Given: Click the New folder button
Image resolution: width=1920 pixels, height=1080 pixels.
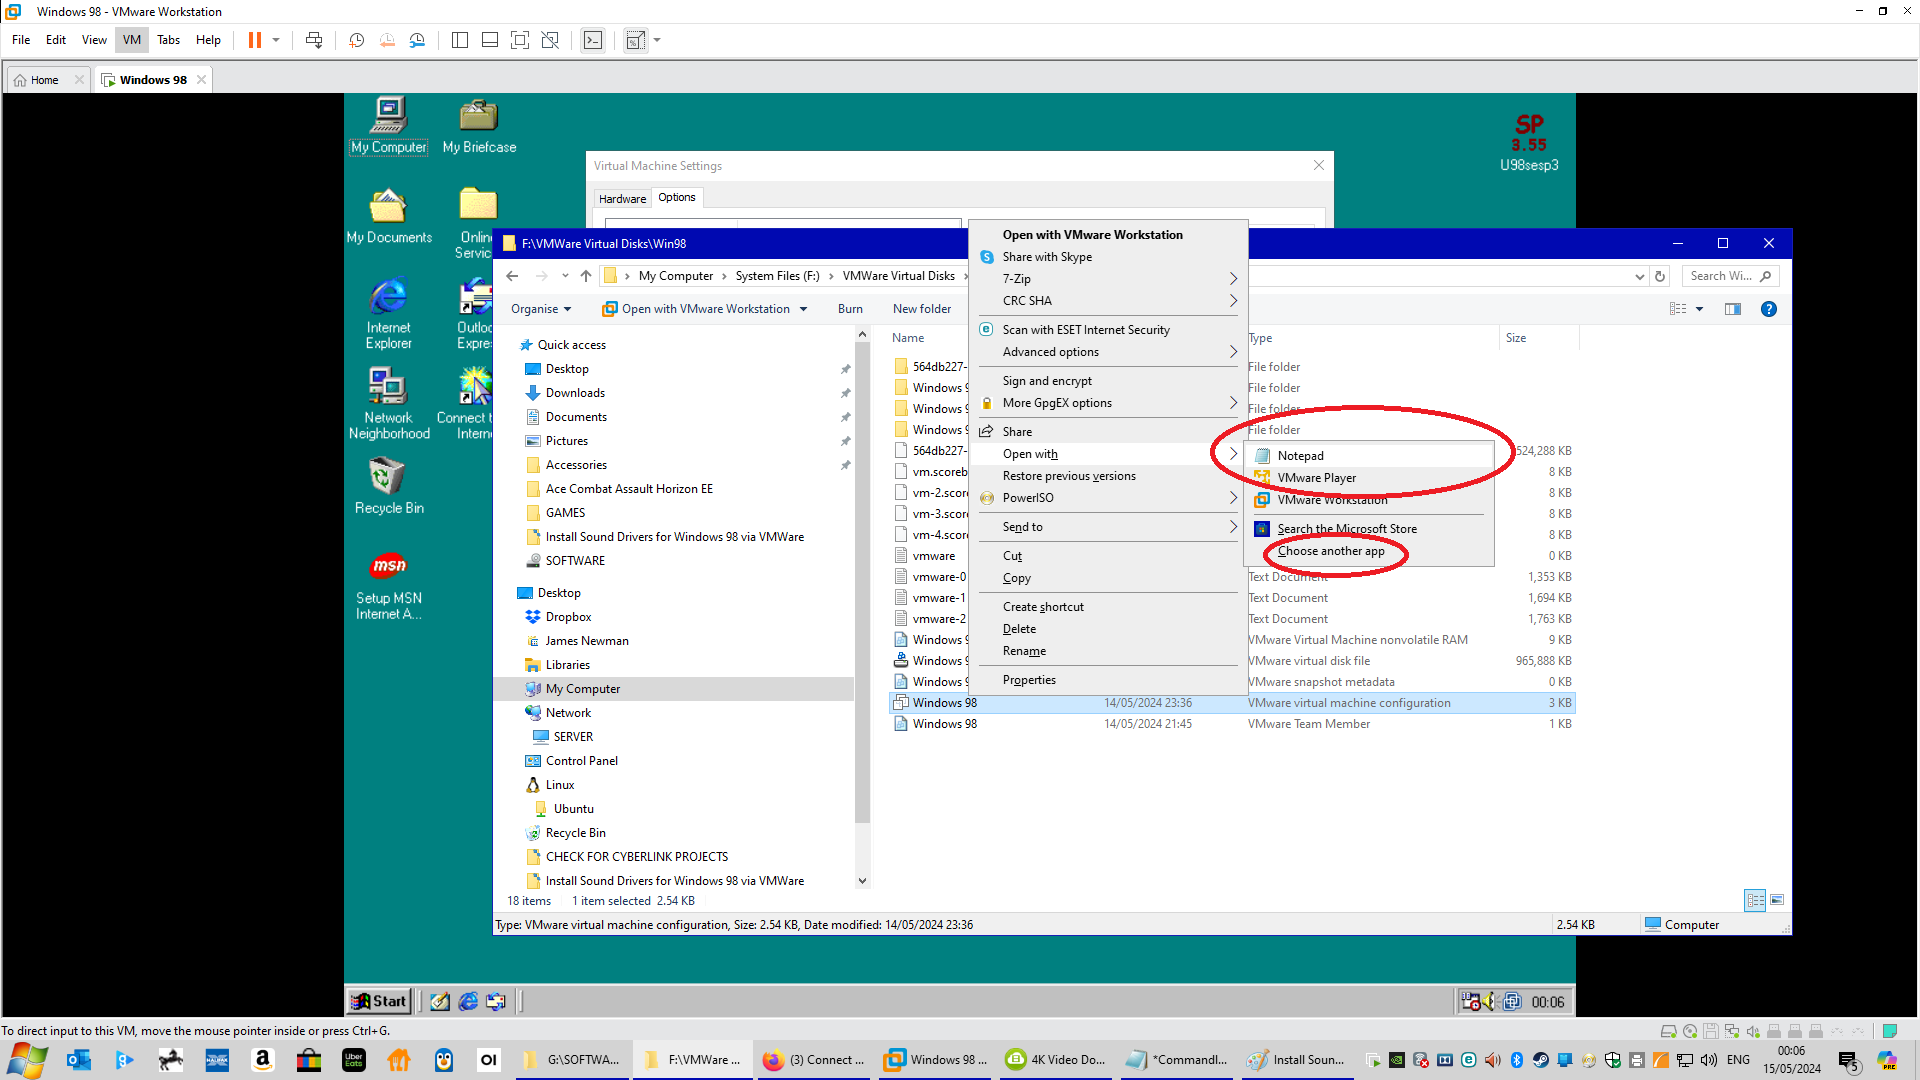Looking at the screenshot, I should click(x=921, y=309).
